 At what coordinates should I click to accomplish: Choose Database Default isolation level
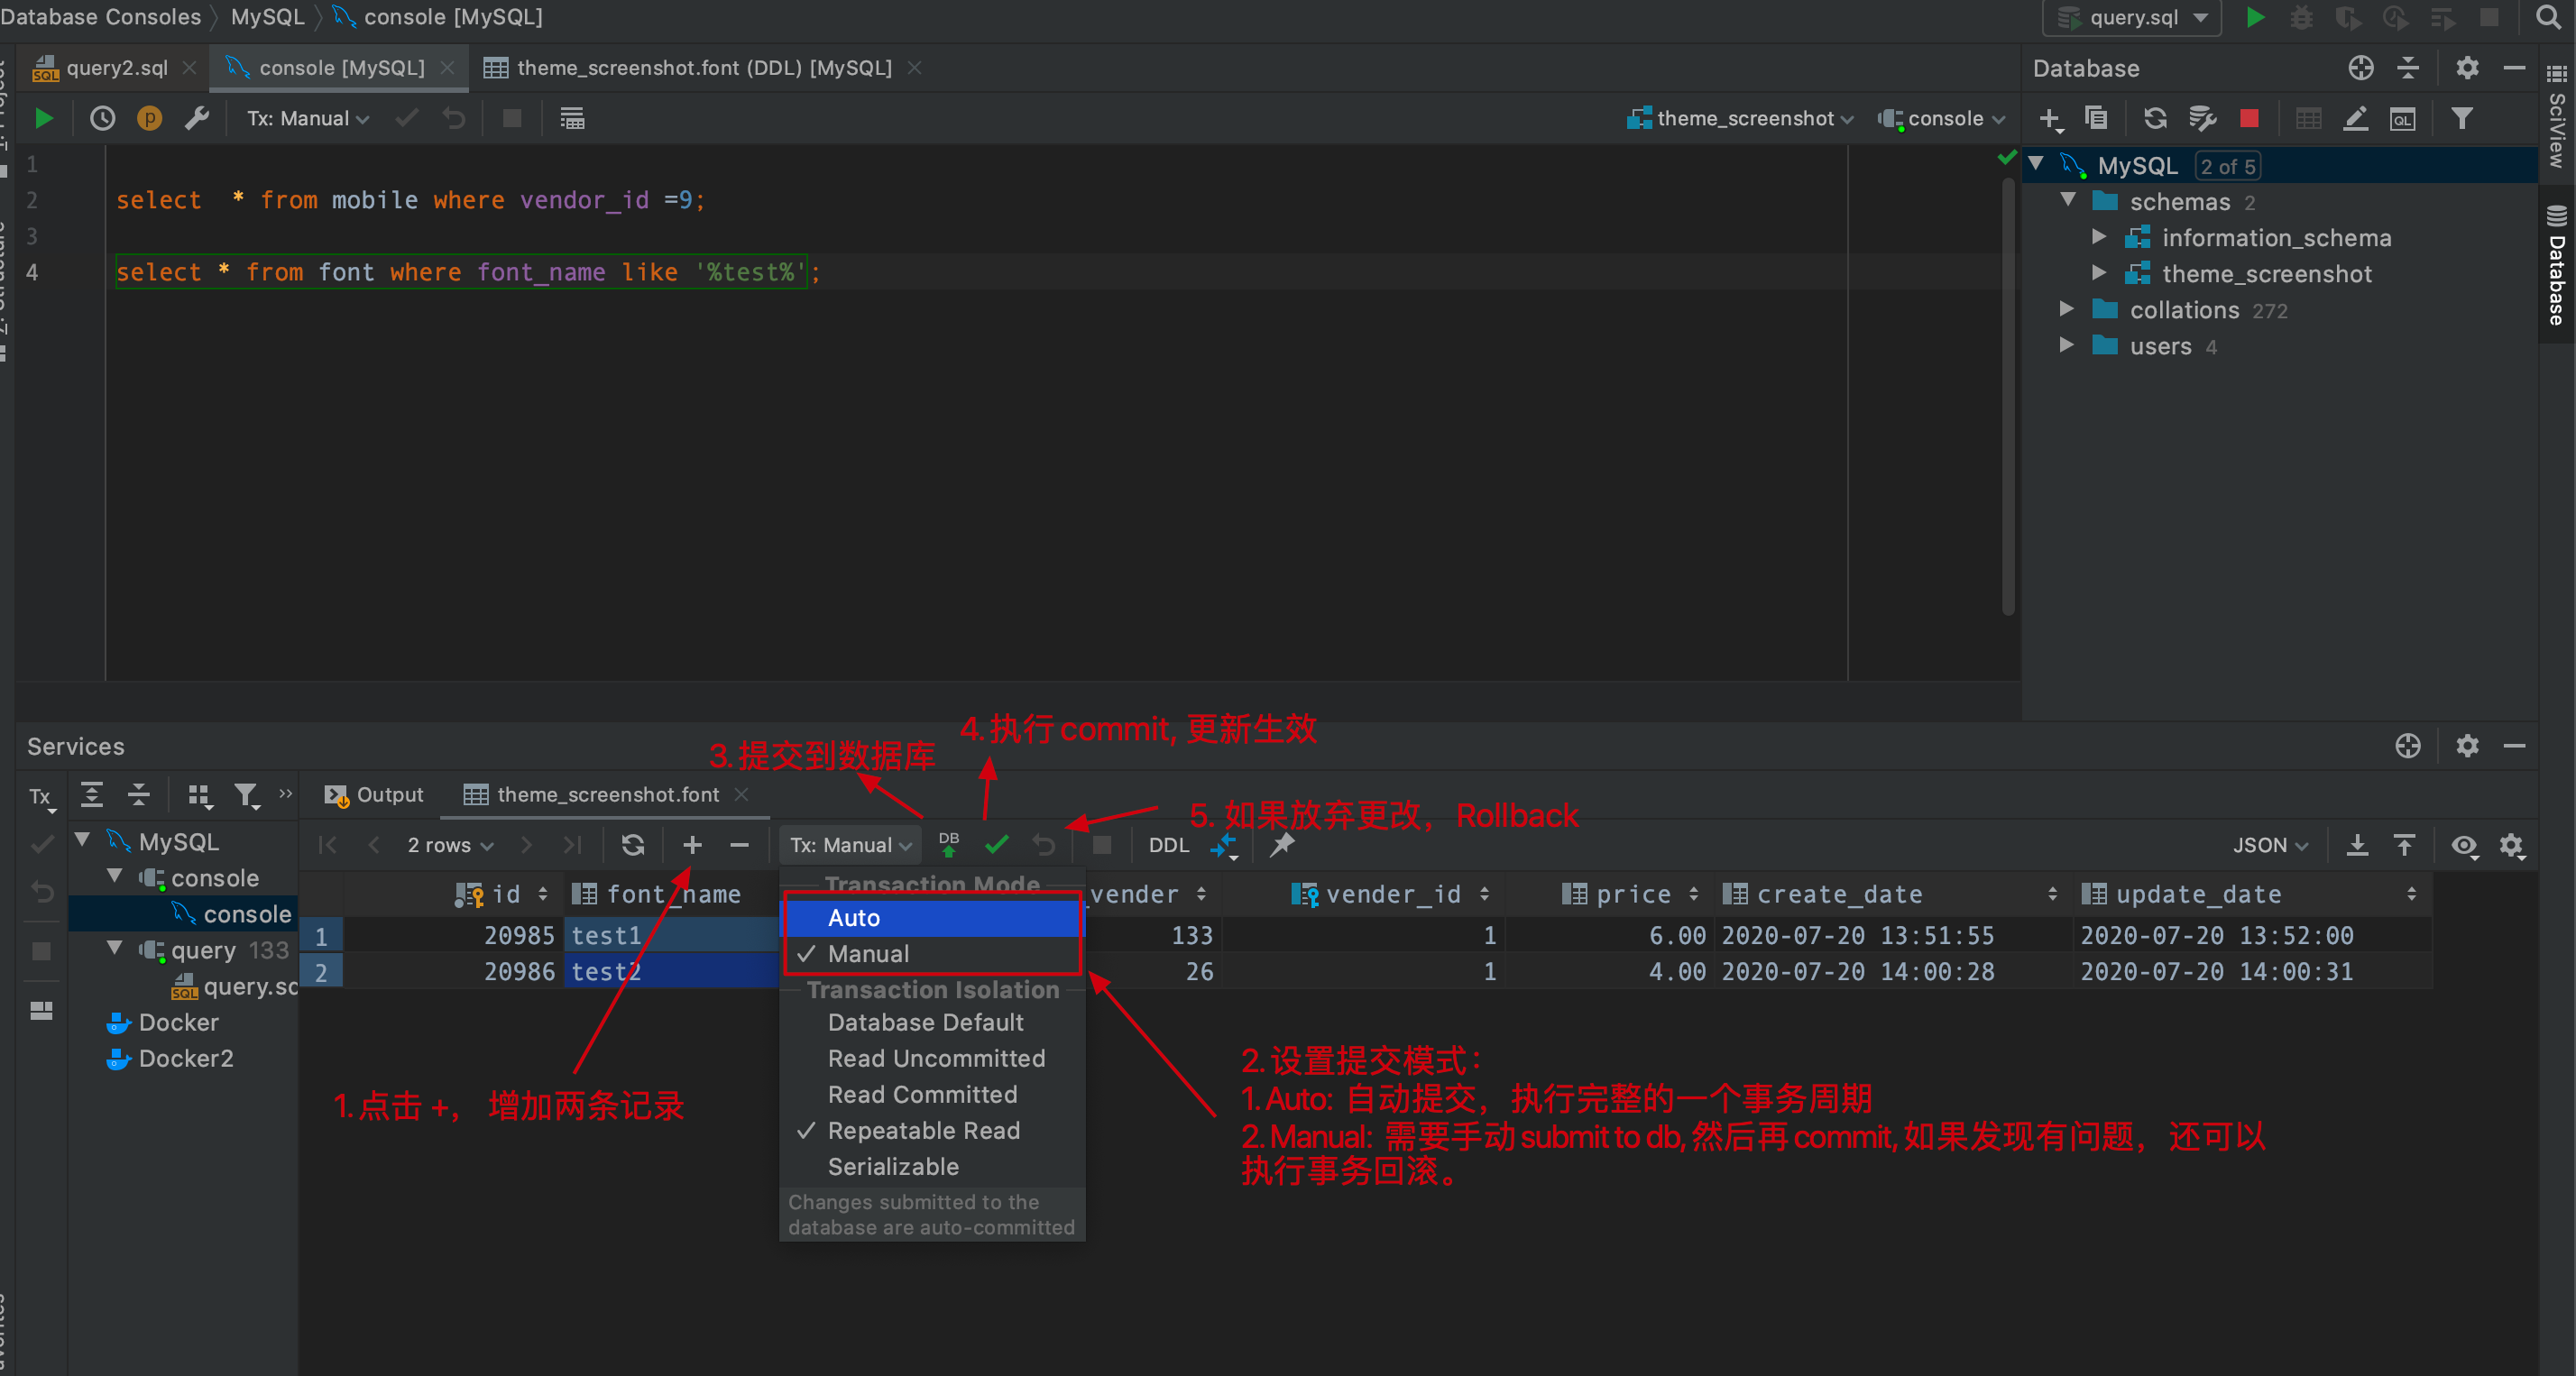(x=933, y=1022)
